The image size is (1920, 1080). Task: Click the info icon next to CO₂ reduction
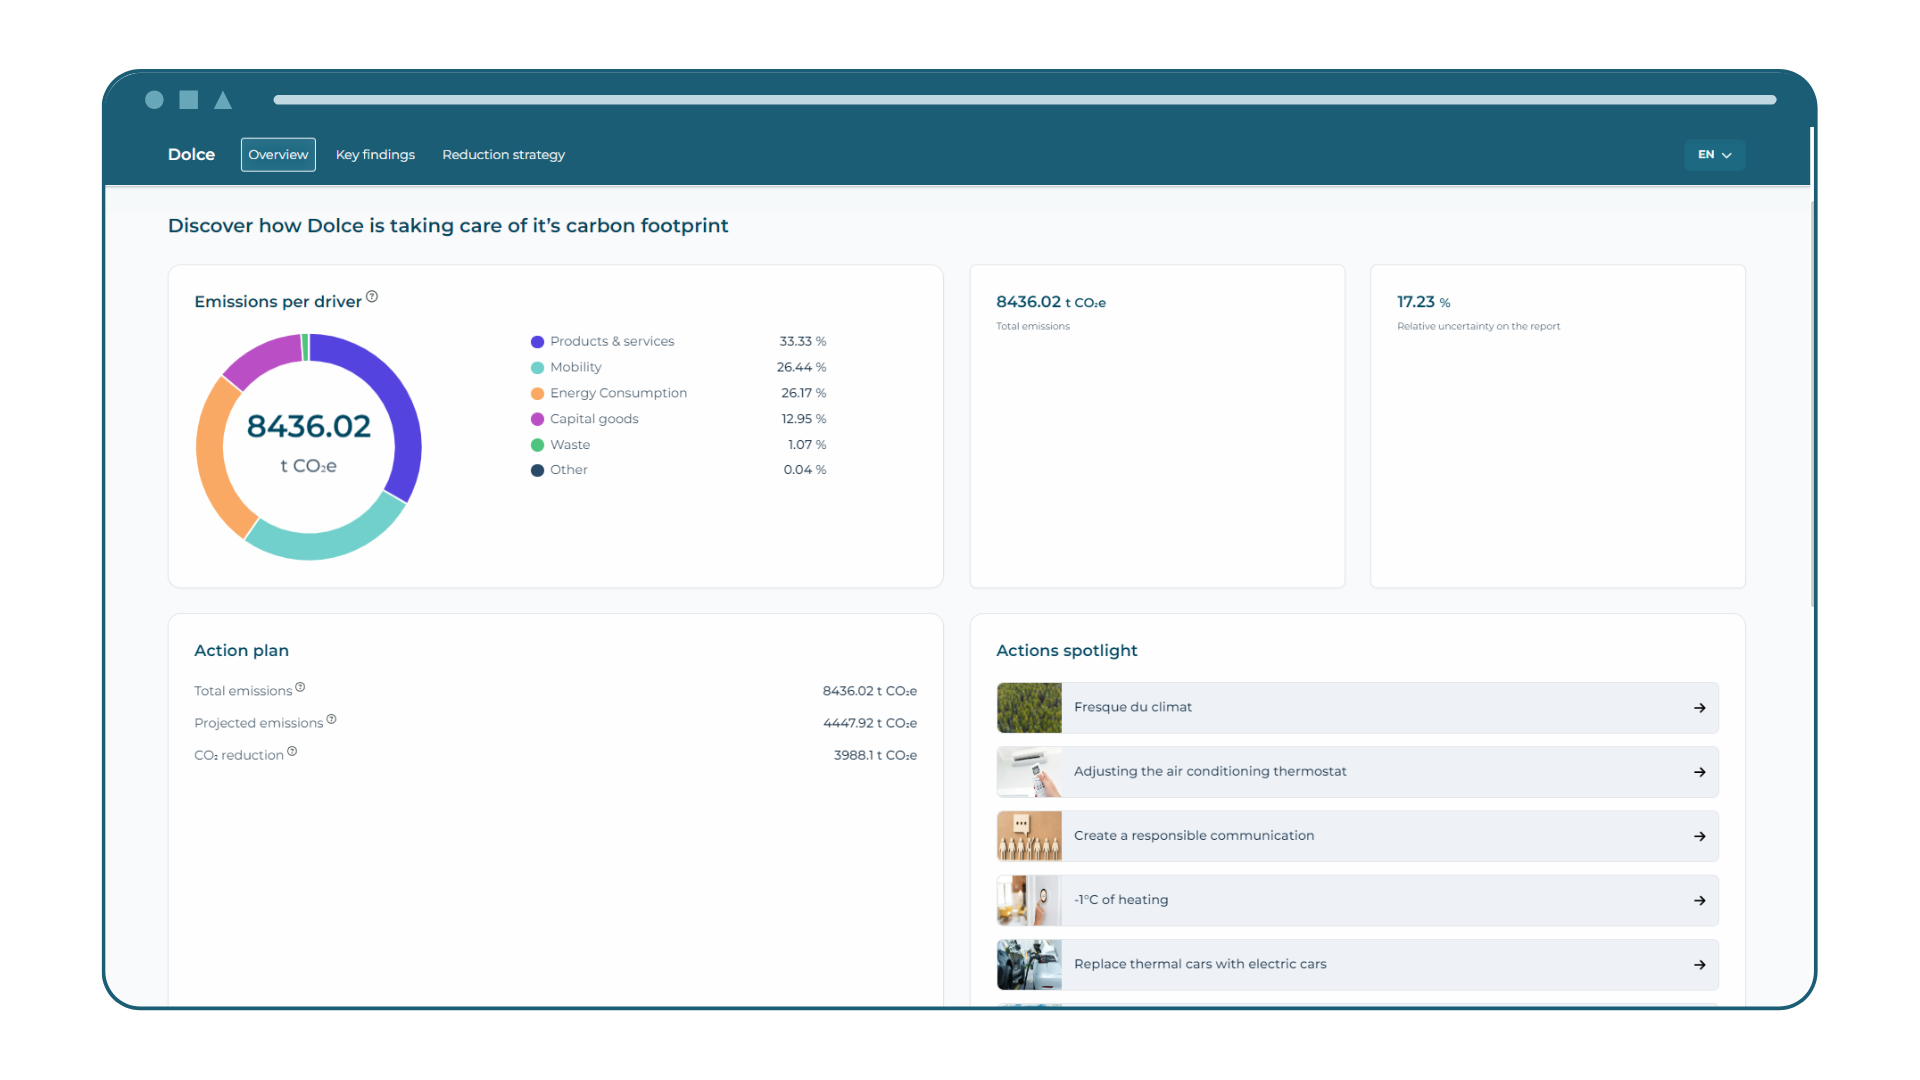point(292,751)
